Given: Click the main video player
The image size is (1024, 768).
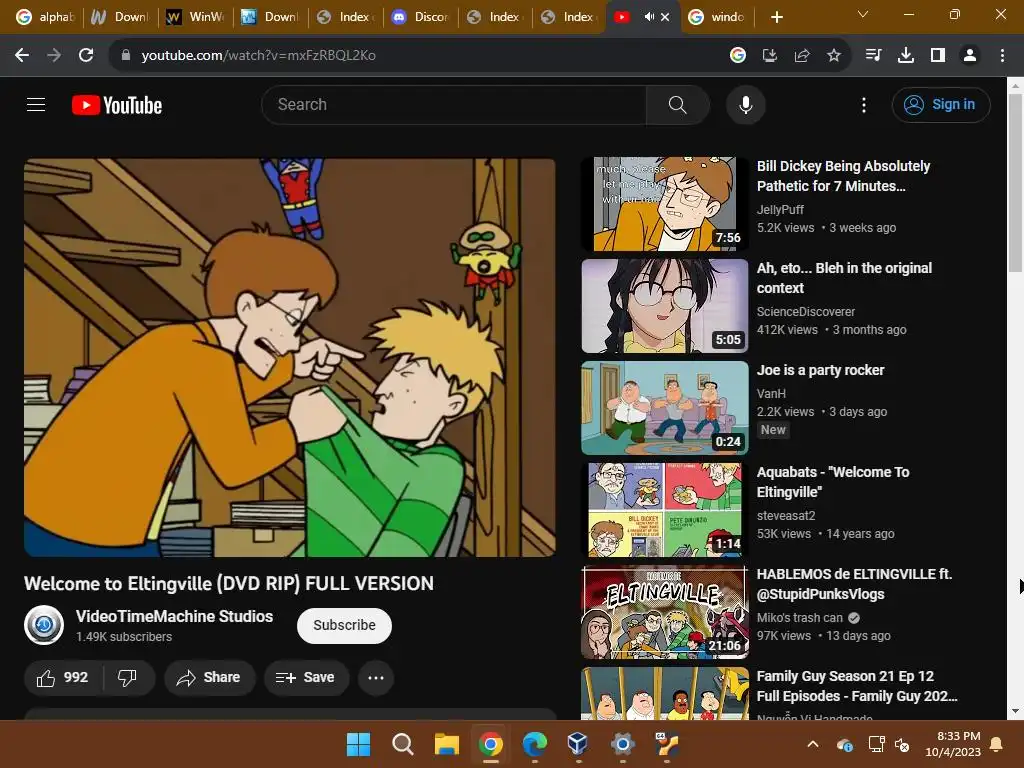Looking at the screenshot, I should (x=289, y=357).
